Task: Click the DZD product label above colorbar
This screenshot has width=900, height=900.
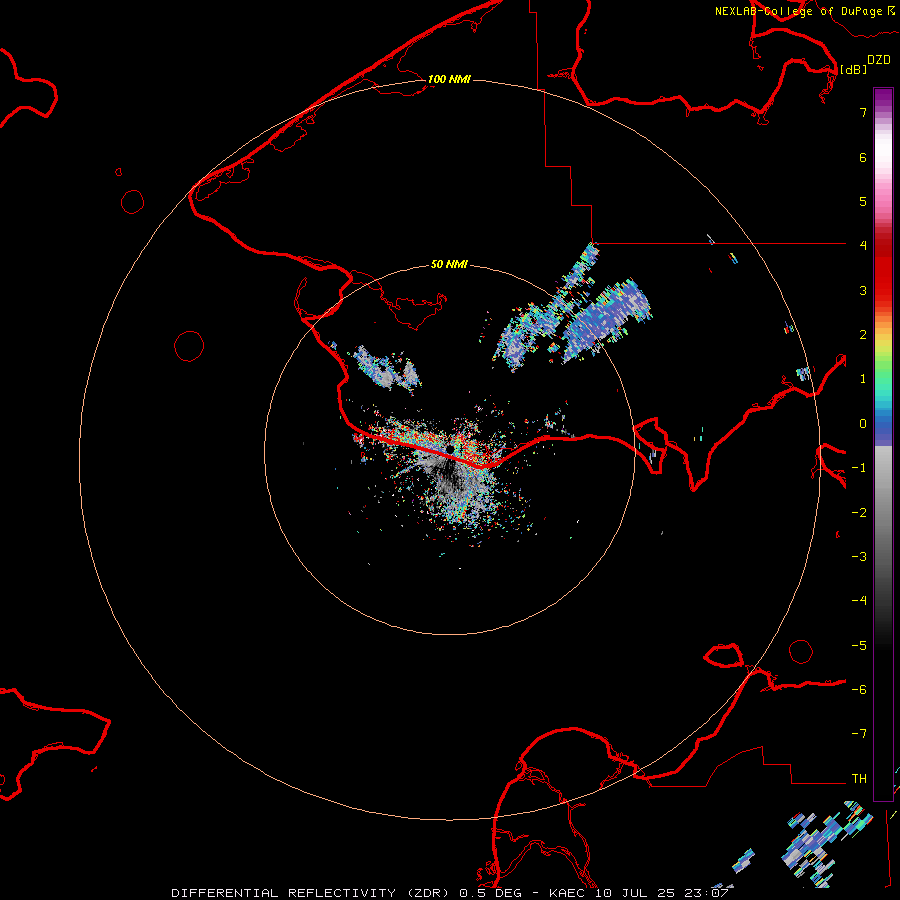Action: pyautogui.click(x=879, y=60)
